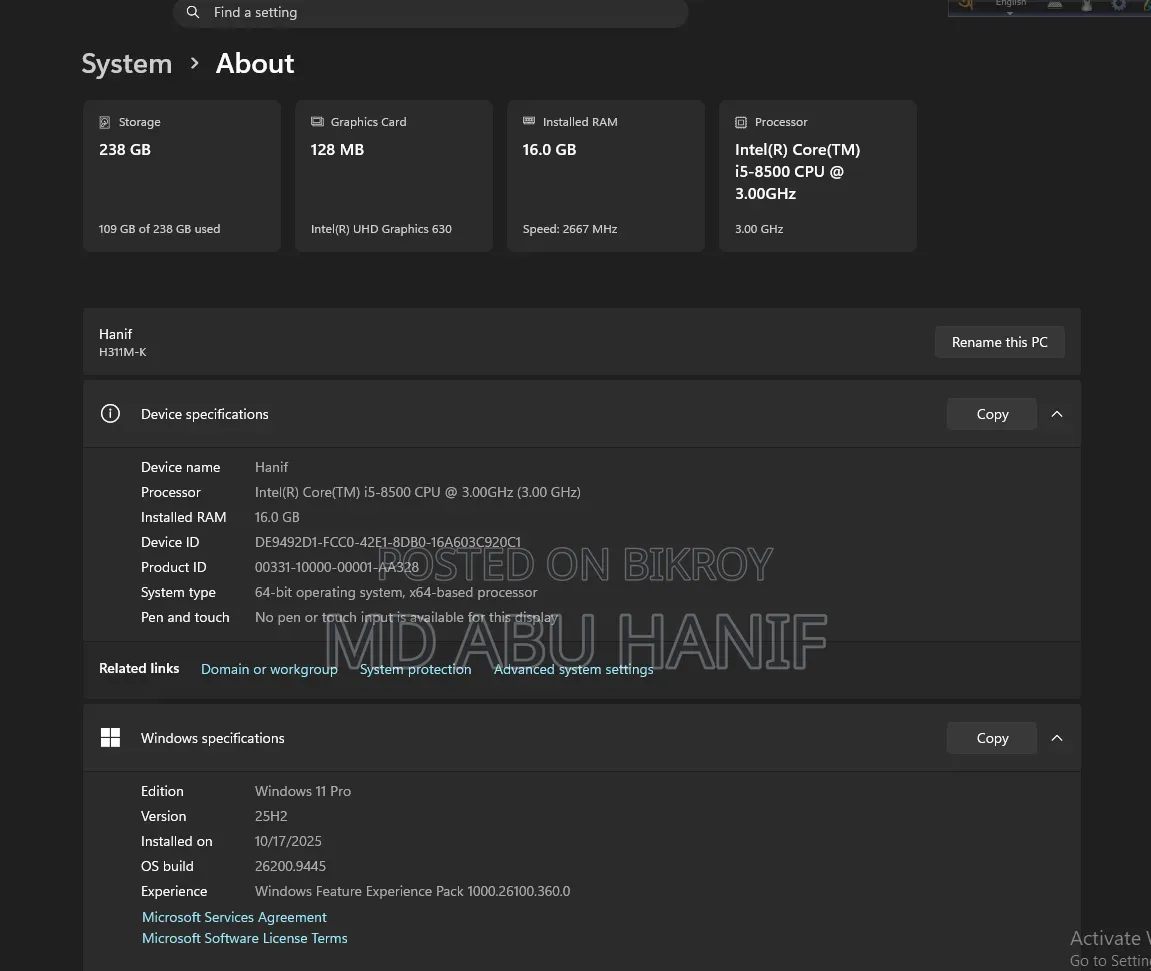This screenshot has width=1151, height=971.
Task: Copy the Windows specifications
Action: 992,738
